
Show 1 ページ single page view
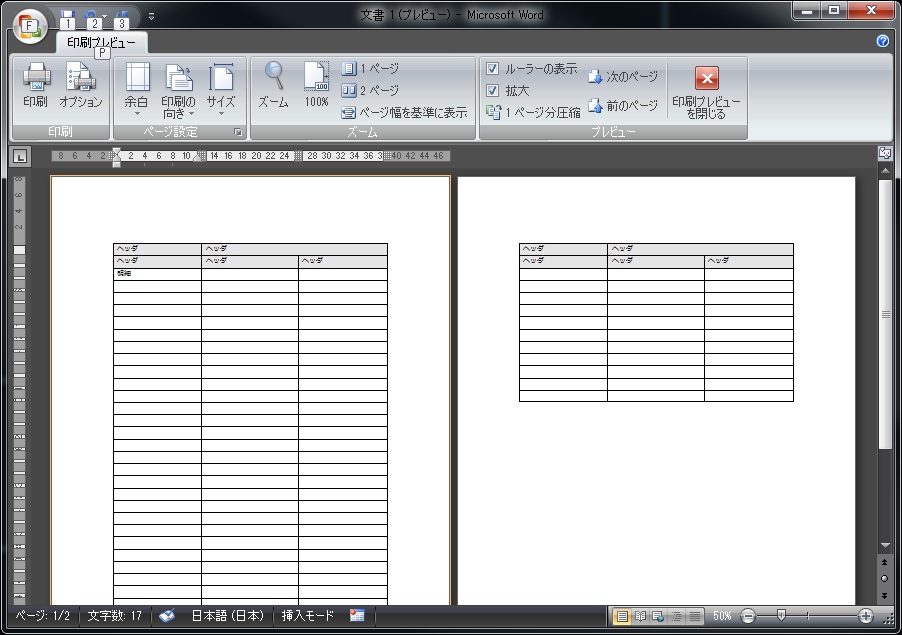tap(370, 68)
